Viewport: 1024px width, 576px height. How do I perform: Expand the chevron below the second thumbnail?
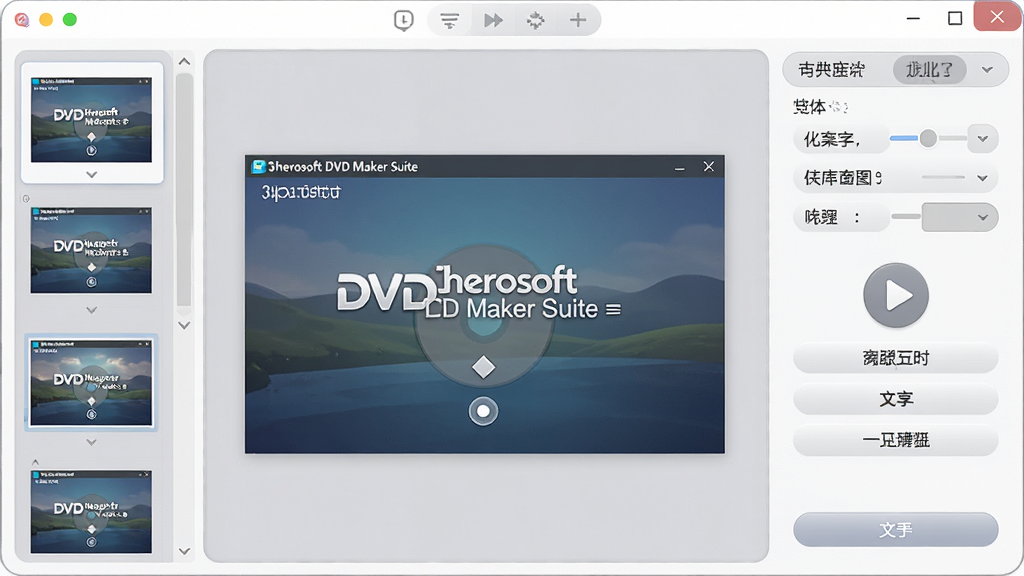coord(91,310)
